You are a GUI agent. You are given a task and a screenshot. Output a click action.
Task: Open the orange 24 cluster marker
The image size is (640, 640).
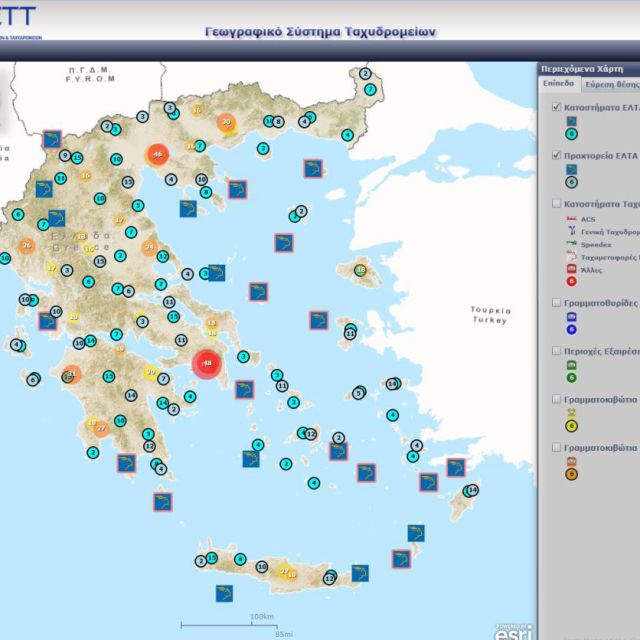[149, 247]
